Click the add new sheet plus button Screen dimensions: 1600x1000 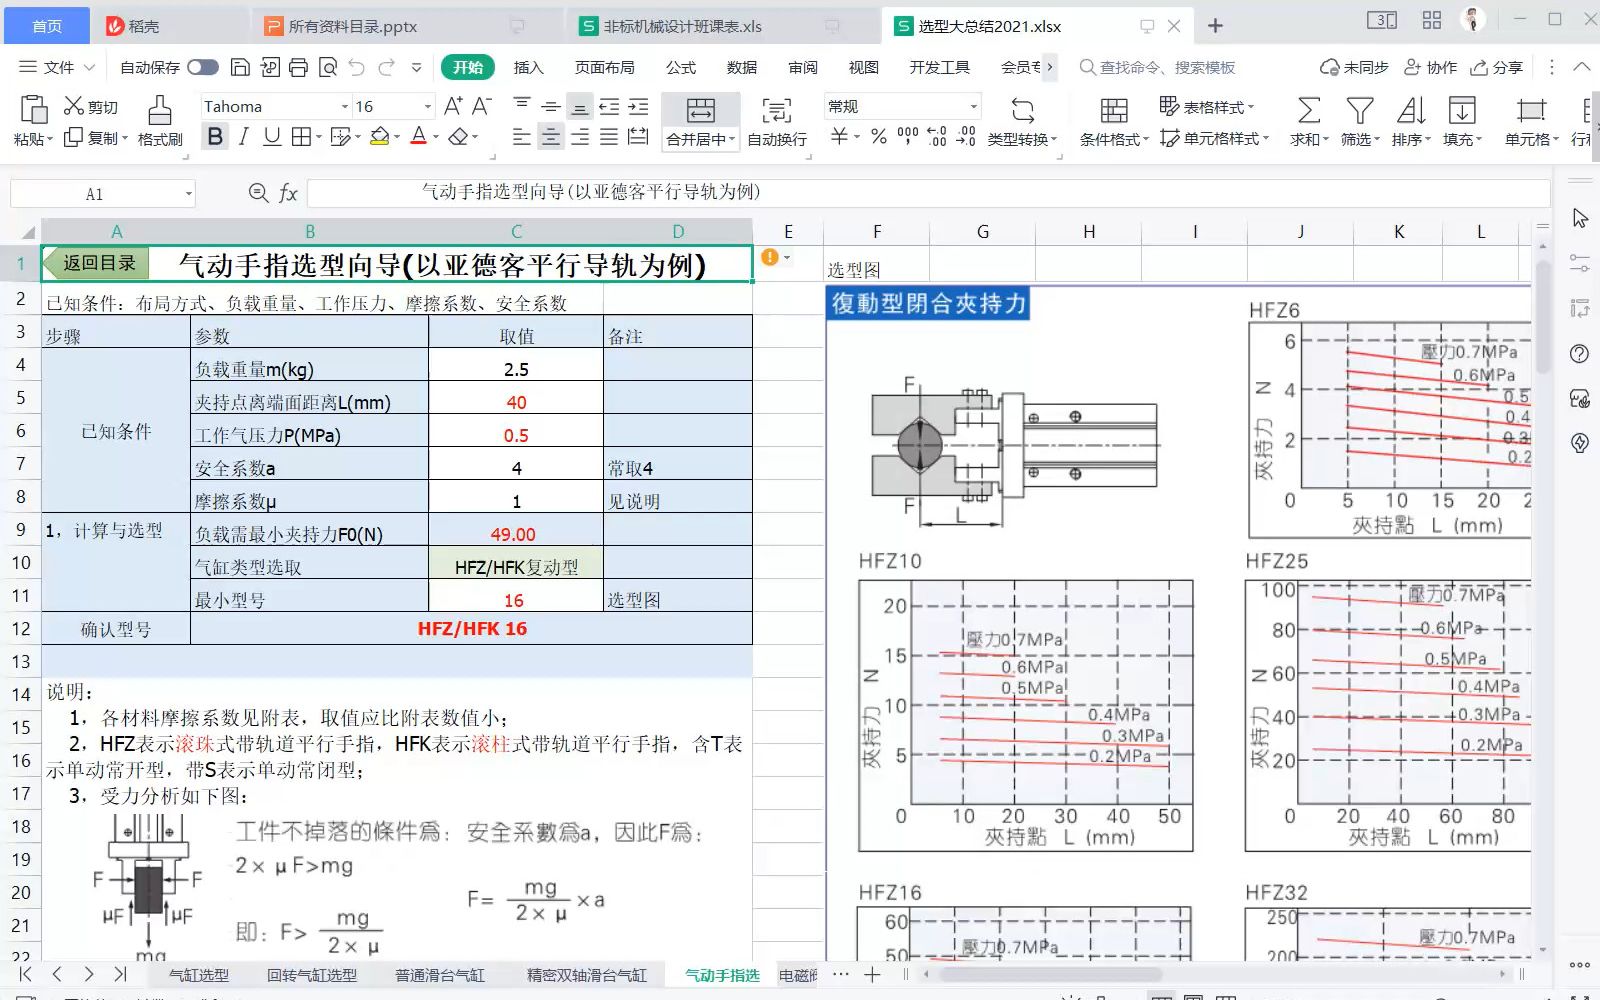point(872,974)
